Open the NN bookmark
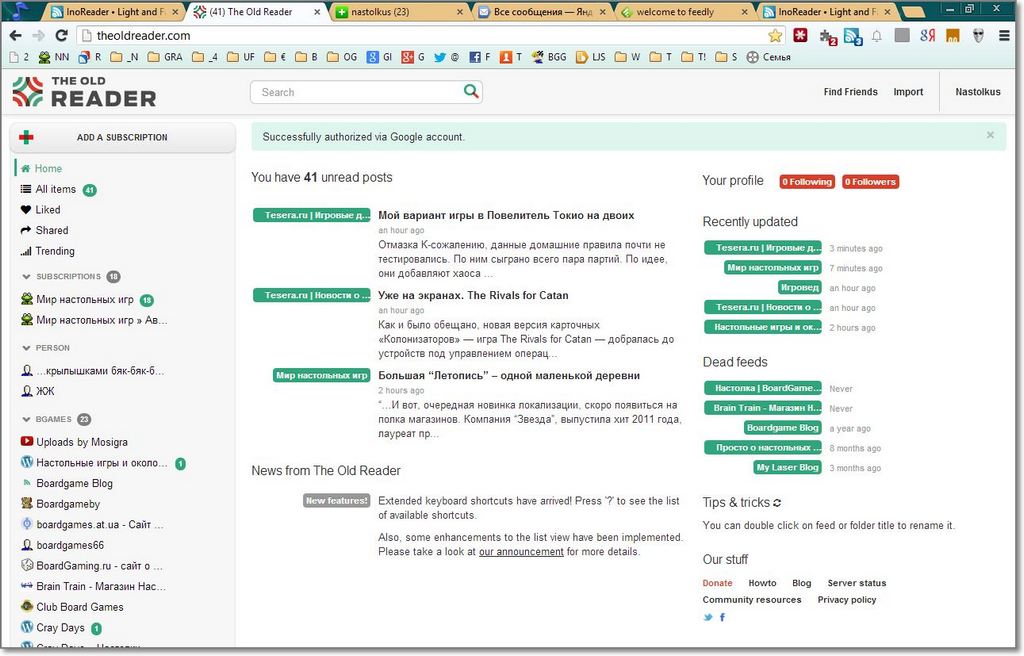Image resolution: width=1024 pixels, height=656 pixels. [54, 57]
